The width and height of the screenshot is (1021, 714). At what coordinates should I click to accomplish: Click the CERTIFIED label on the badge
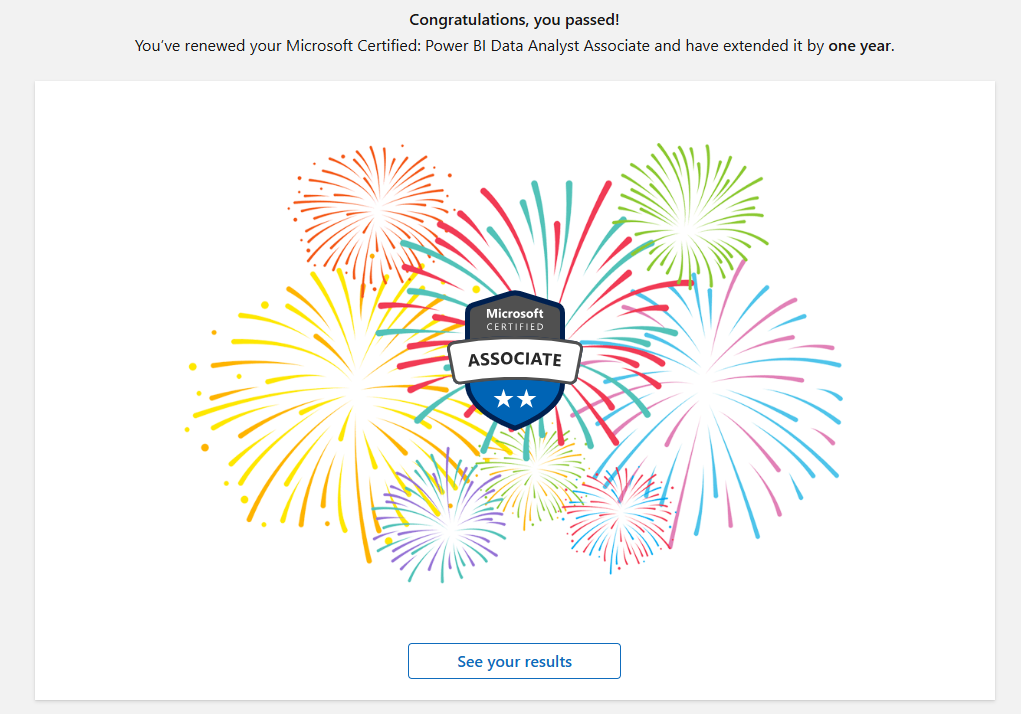click(514, 327)
